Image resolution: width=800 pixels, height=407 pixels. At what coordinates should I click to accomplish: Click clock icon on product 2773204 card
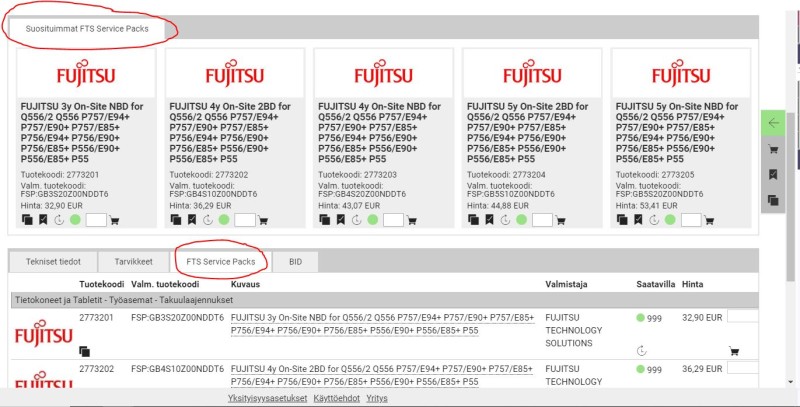click(506, 220)
